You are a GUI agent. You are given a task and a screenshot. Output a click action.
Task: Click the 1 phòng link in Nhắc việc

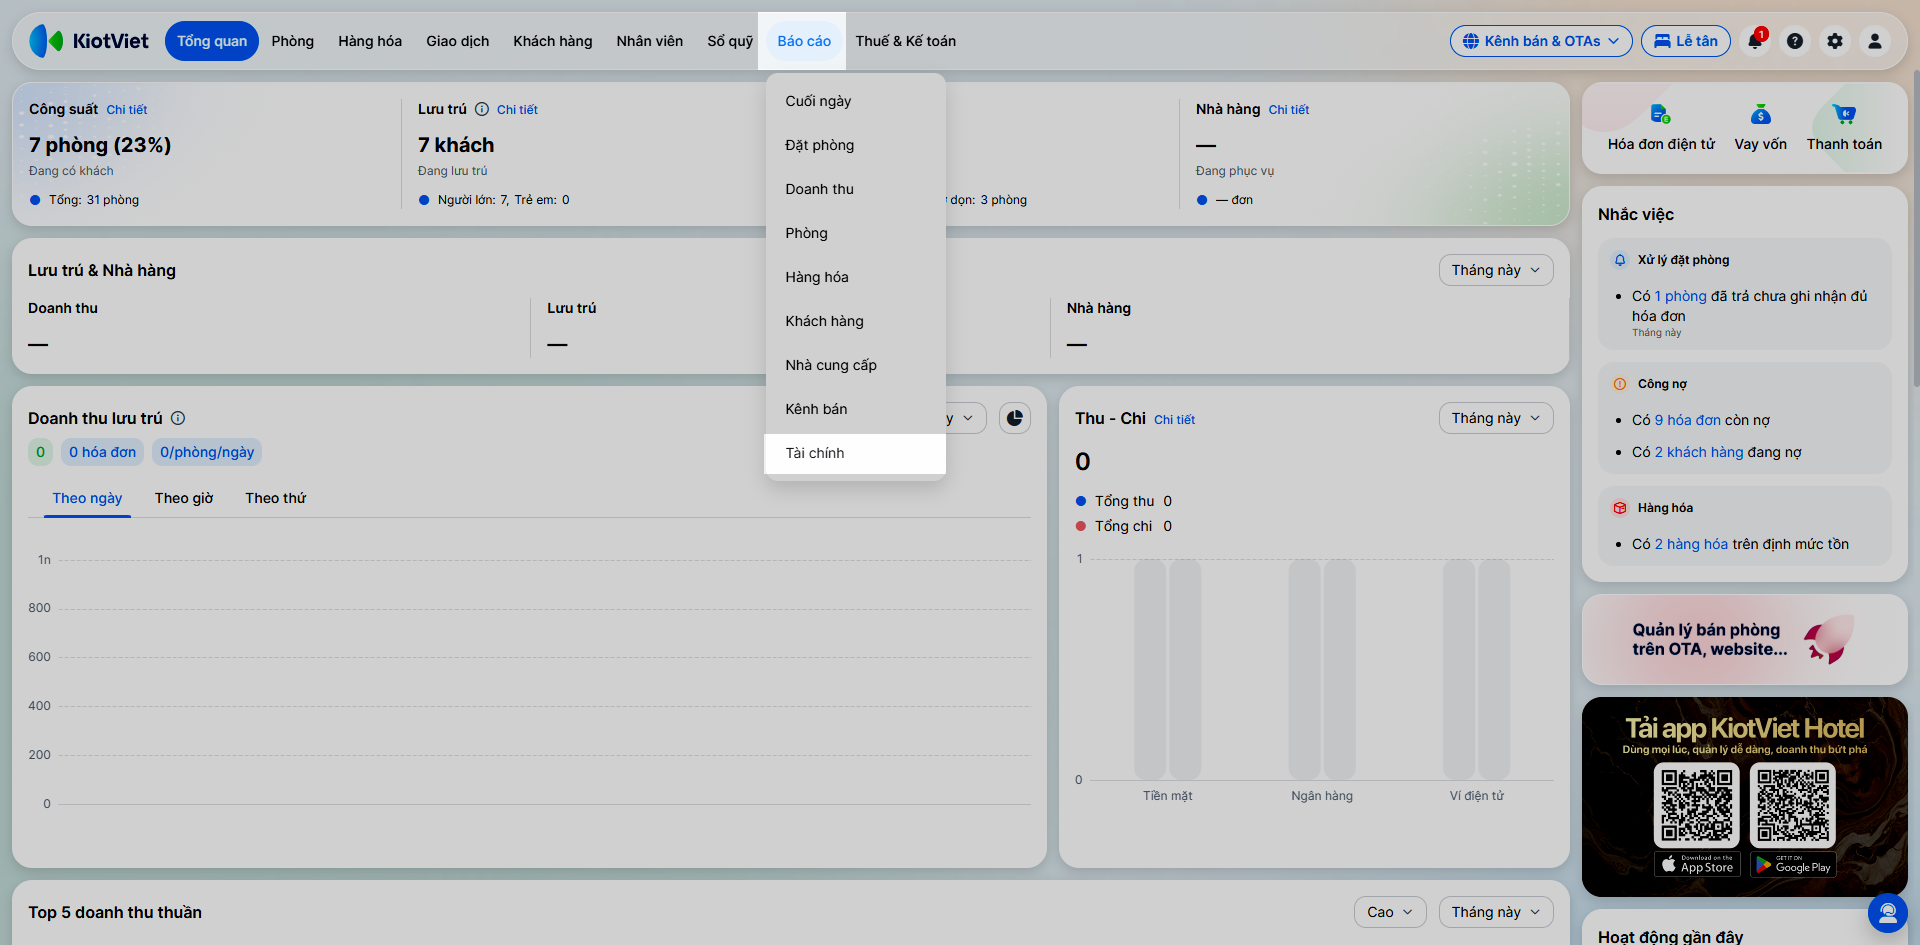1681,296
